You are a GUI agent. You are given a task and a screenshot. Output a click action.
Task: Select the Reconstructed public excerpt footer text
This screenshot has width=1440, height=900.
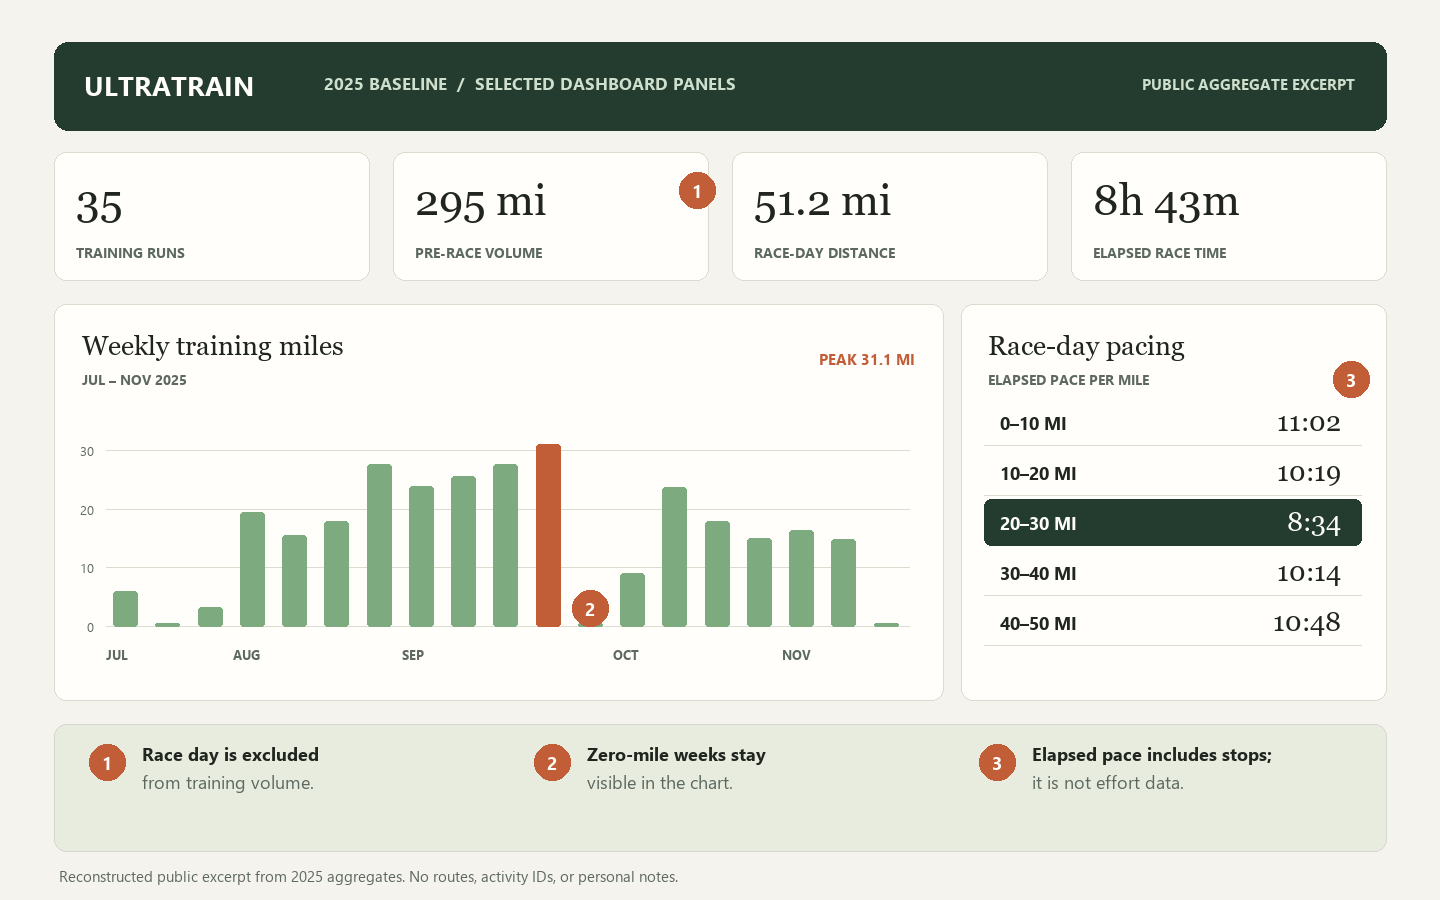point(368,877)
